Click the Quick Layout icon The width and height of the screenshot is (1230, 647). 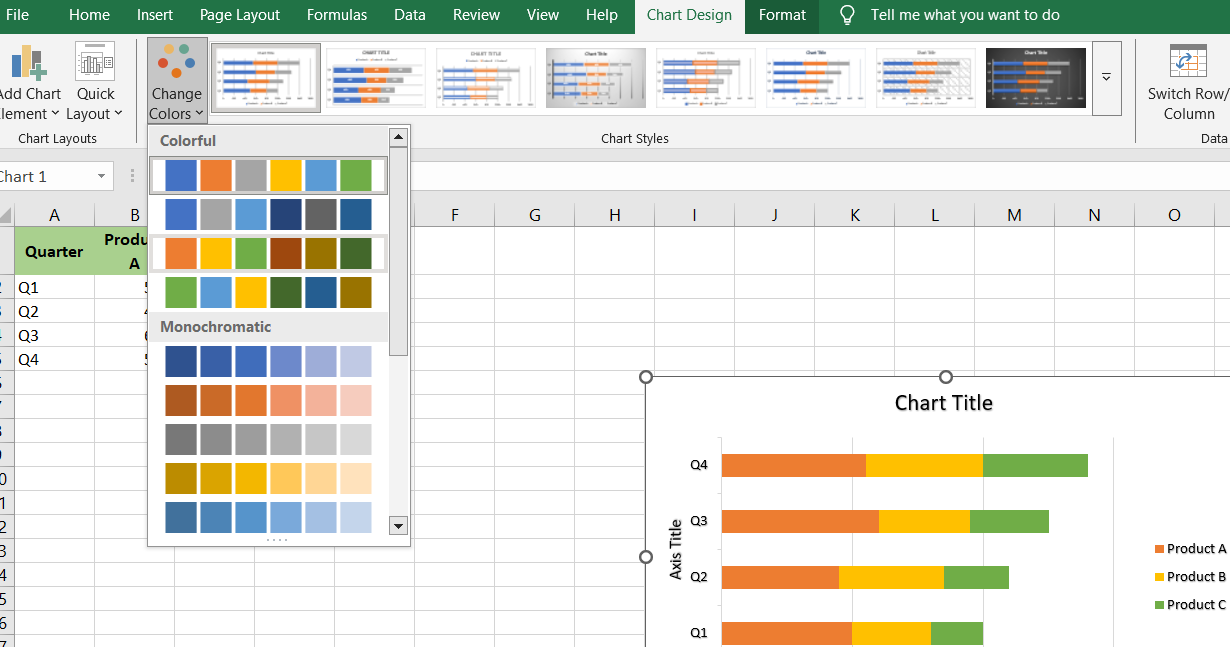tap(94, 60)
